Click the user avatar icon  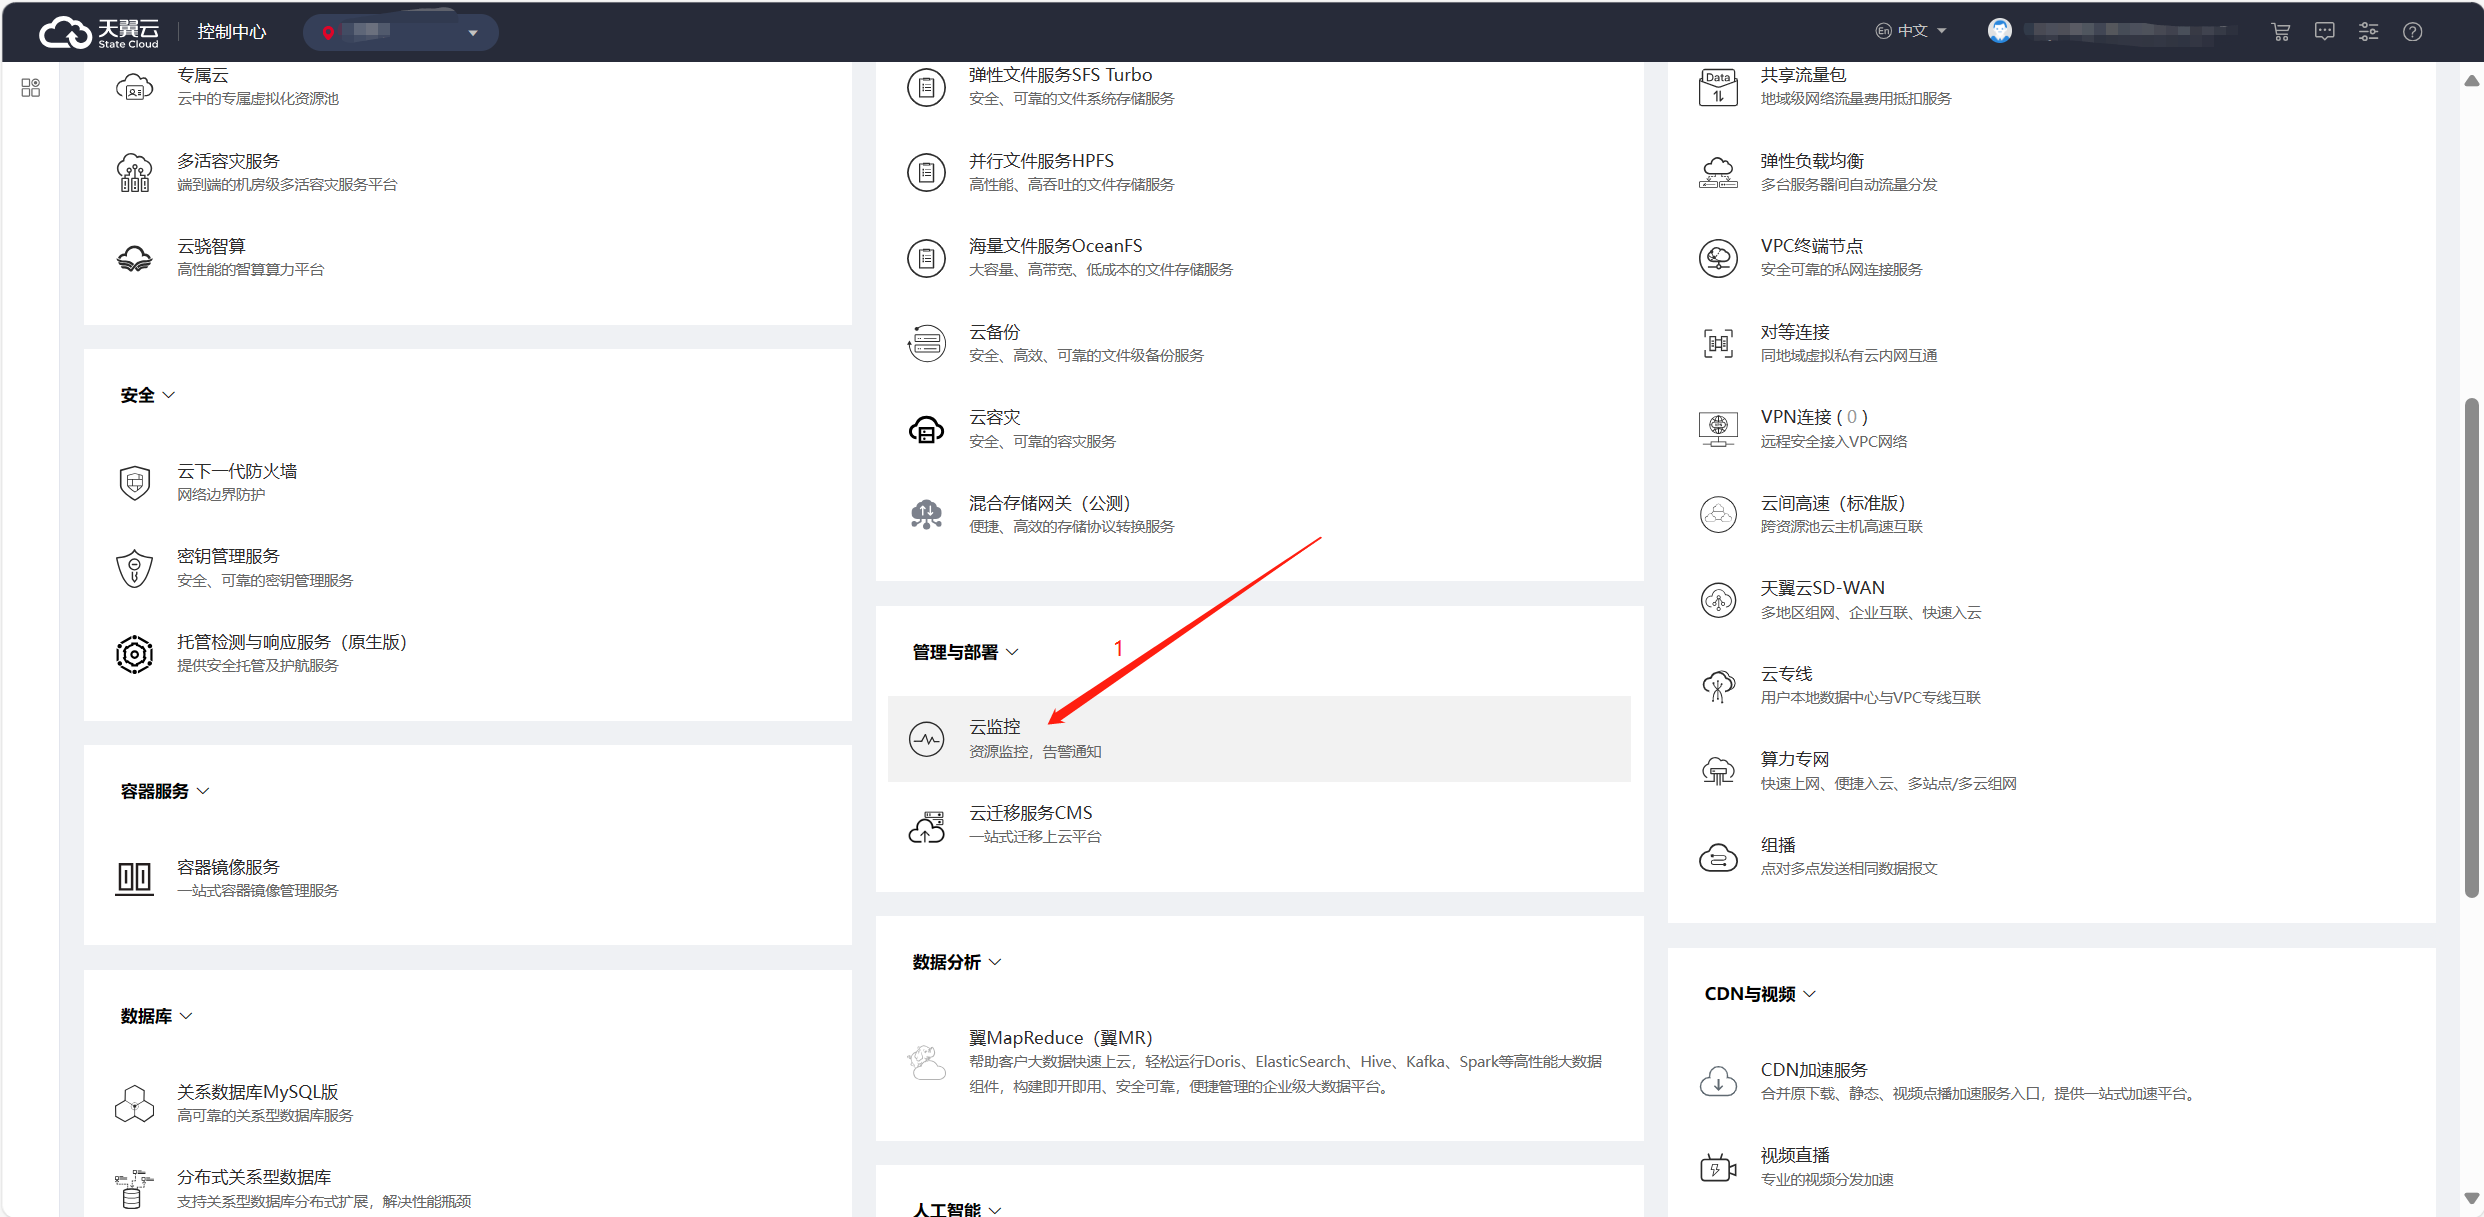click(x=2000, y=31)
